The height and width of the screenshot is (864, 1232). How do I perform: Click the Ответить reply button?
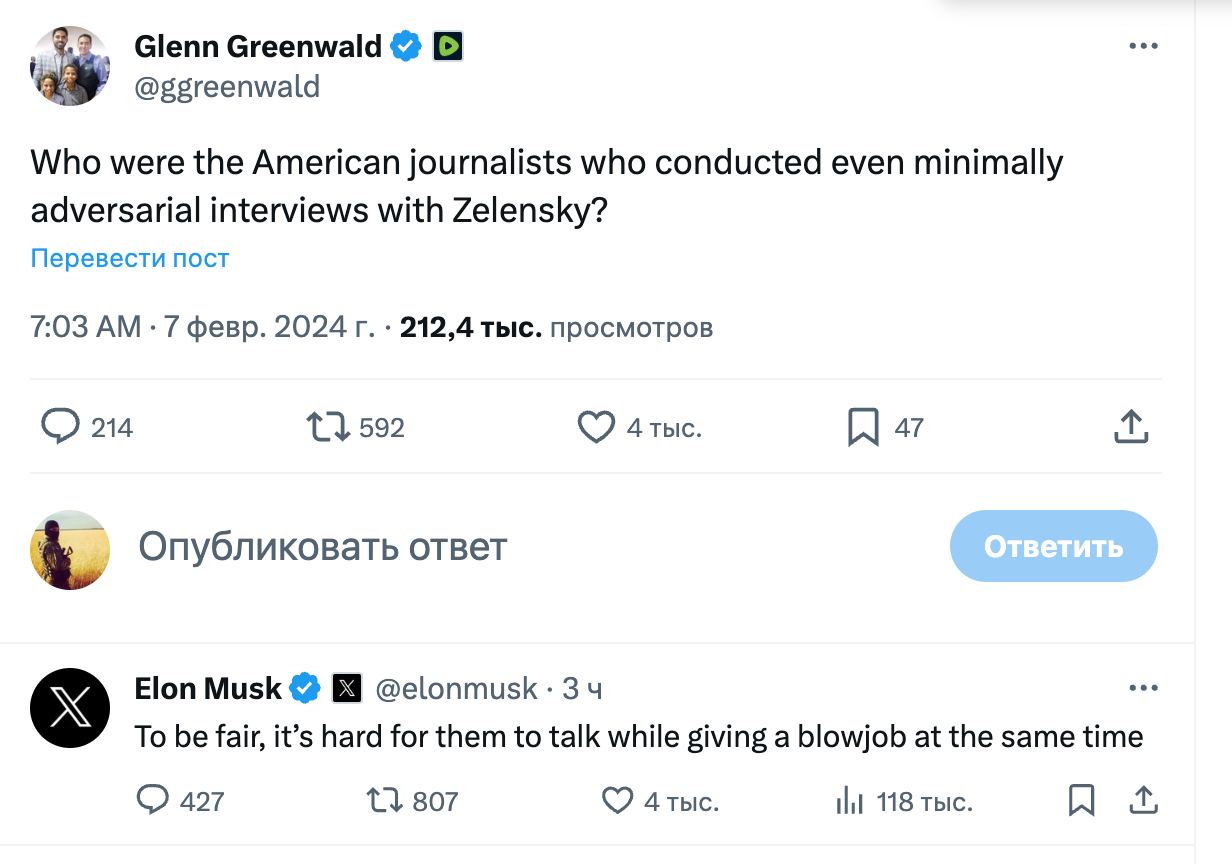pos(1053,546)
